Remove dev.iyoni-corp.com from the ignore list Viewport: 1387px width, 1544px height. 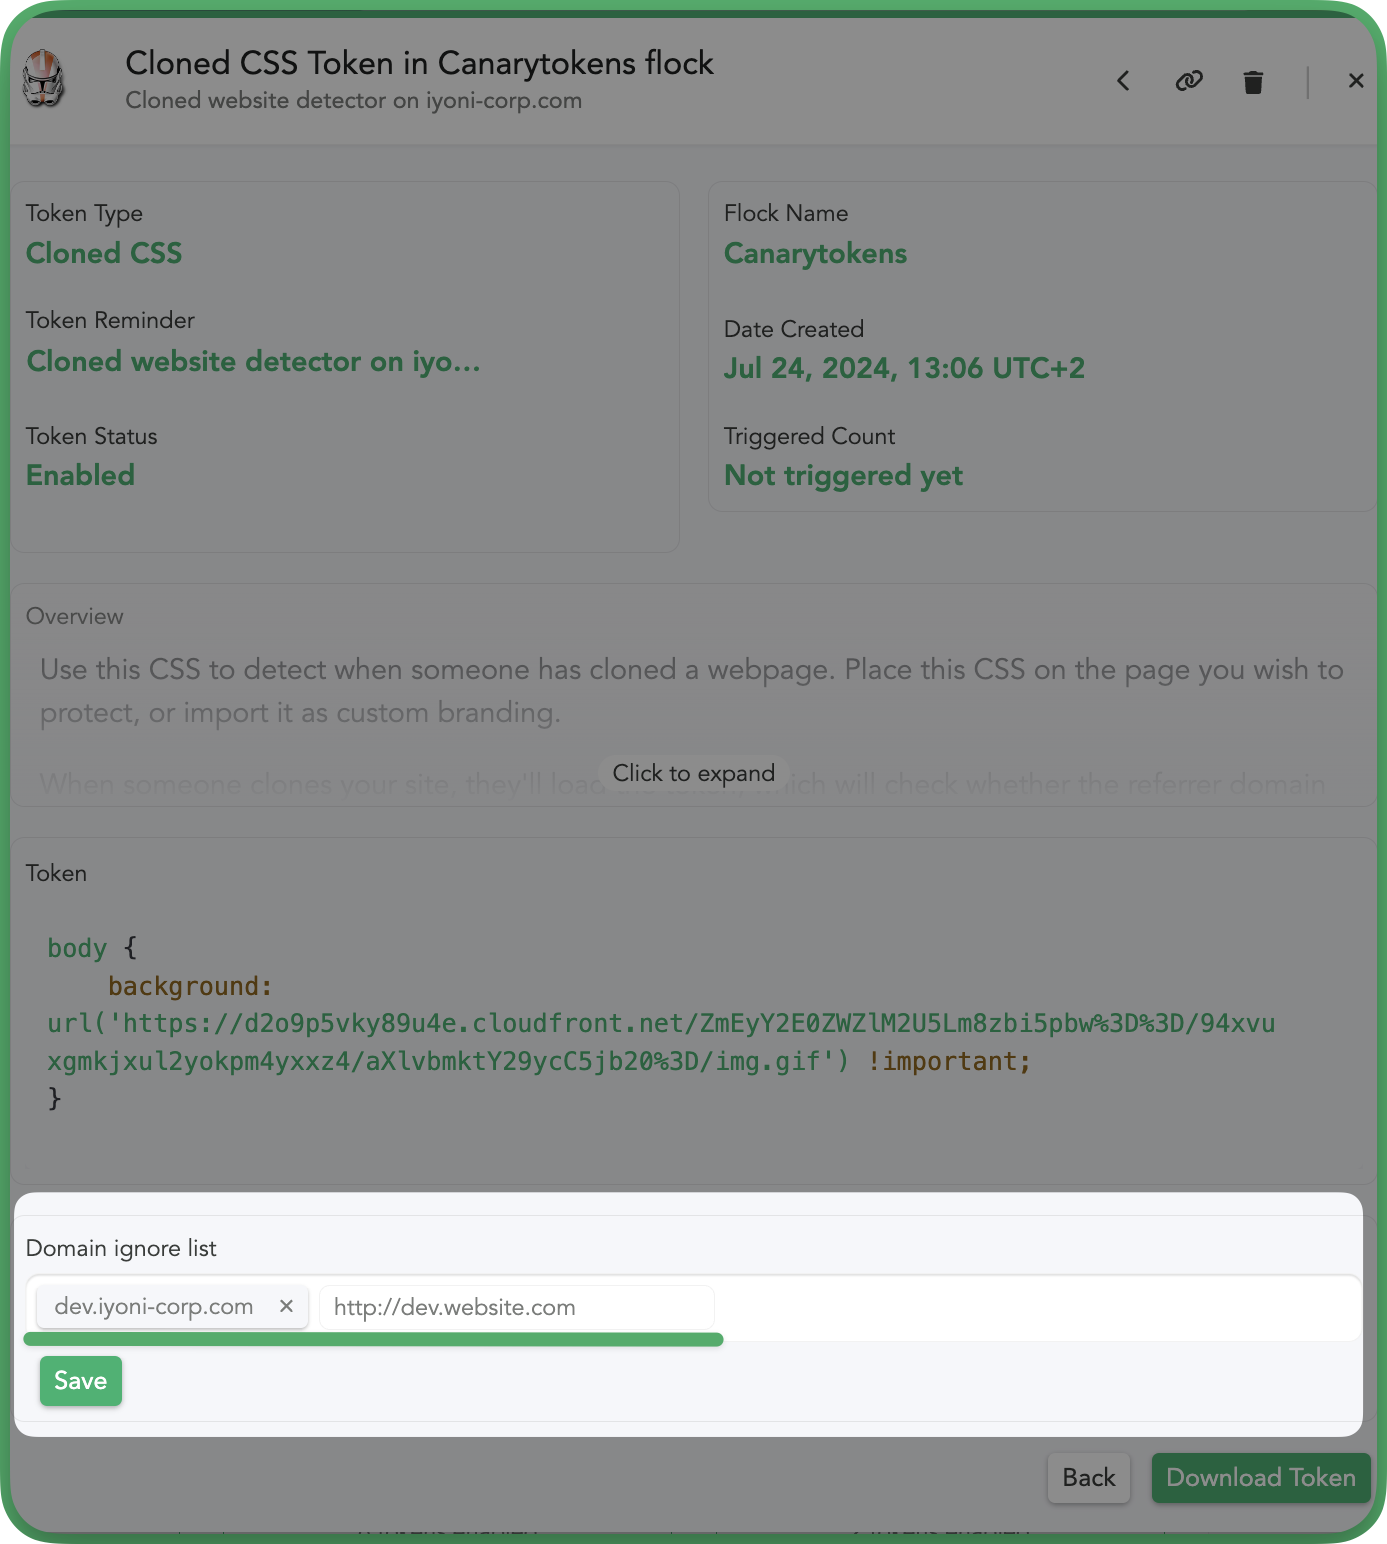tap(286, 1306)
